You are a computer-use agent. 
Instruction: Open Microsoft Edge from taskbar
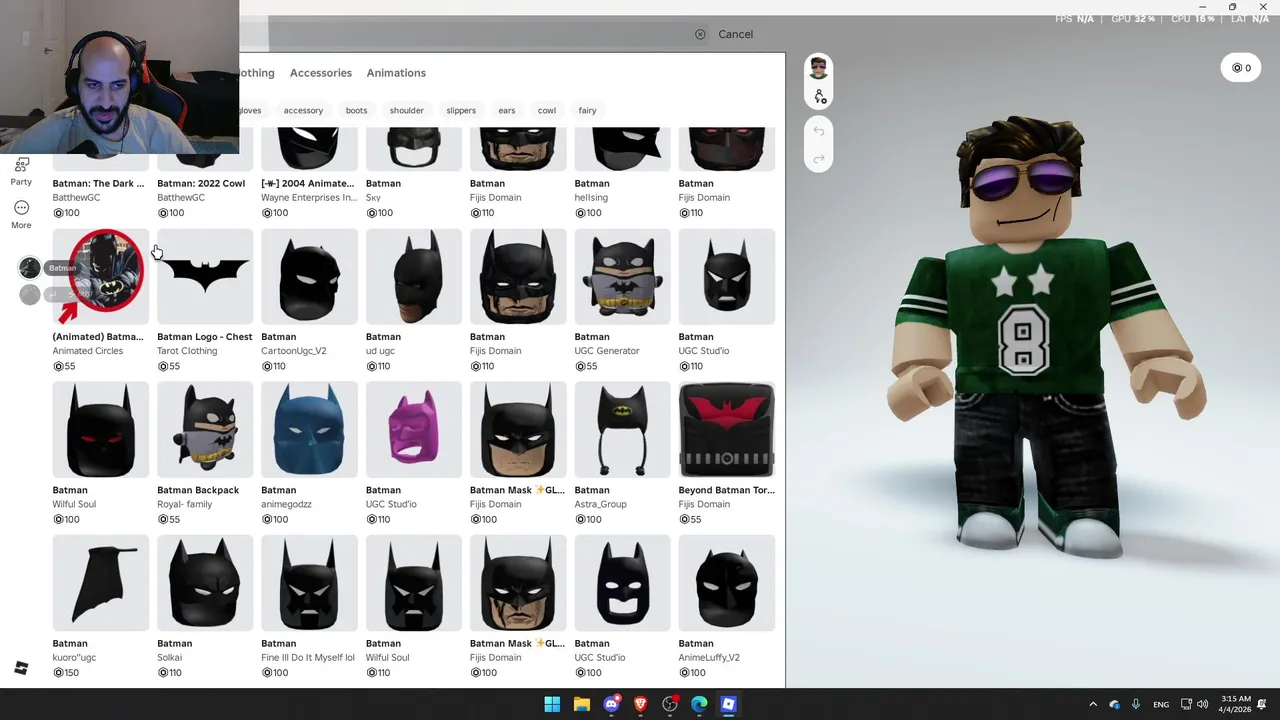pos(699,705)
